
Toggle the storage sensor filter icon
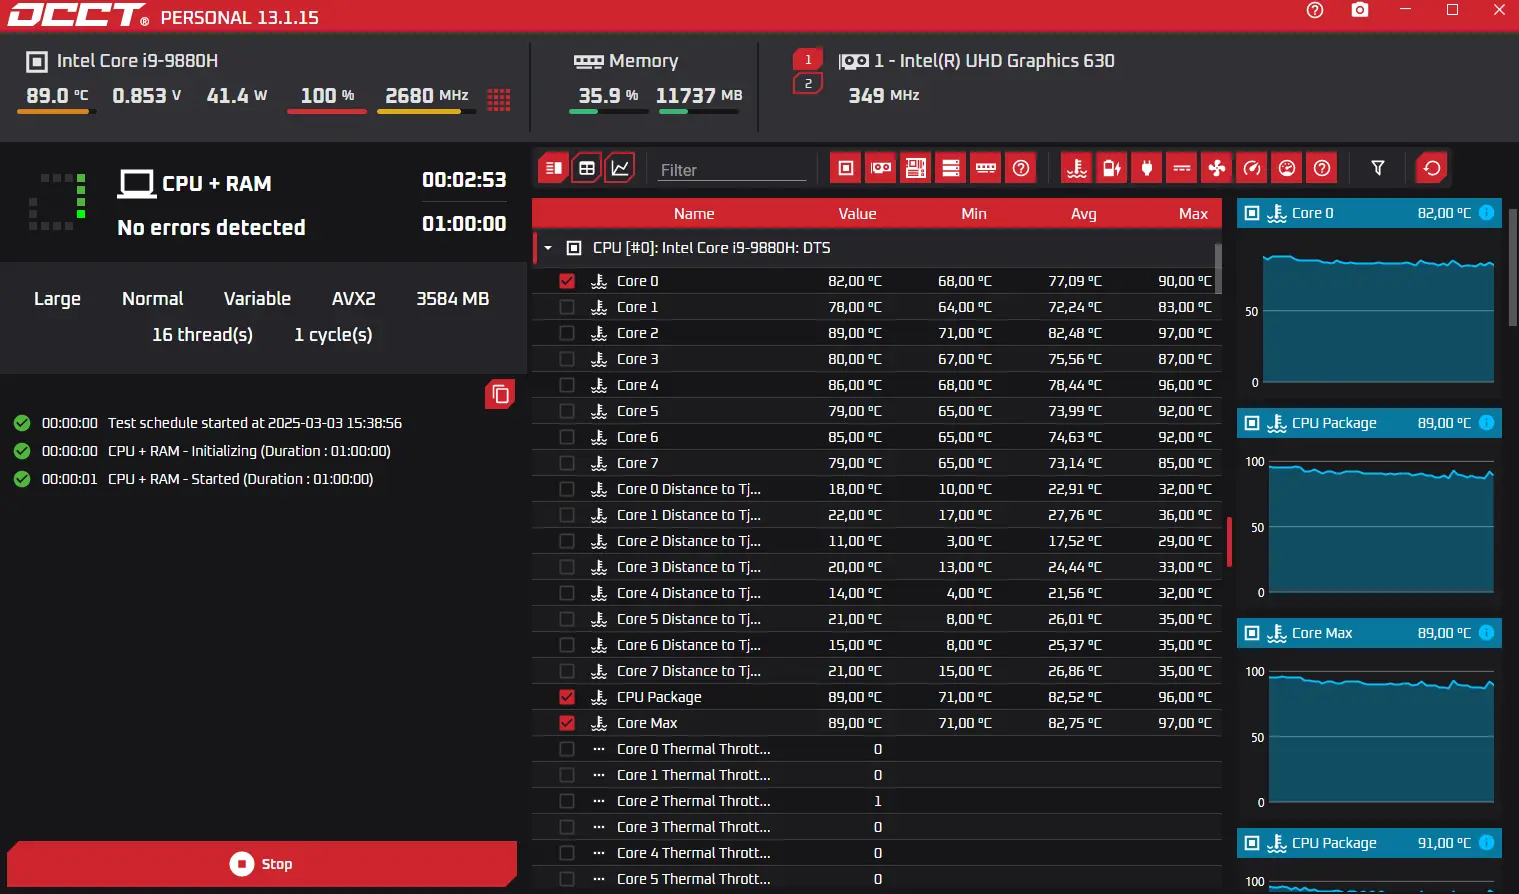pyautogui.click(x=951, y=168)
